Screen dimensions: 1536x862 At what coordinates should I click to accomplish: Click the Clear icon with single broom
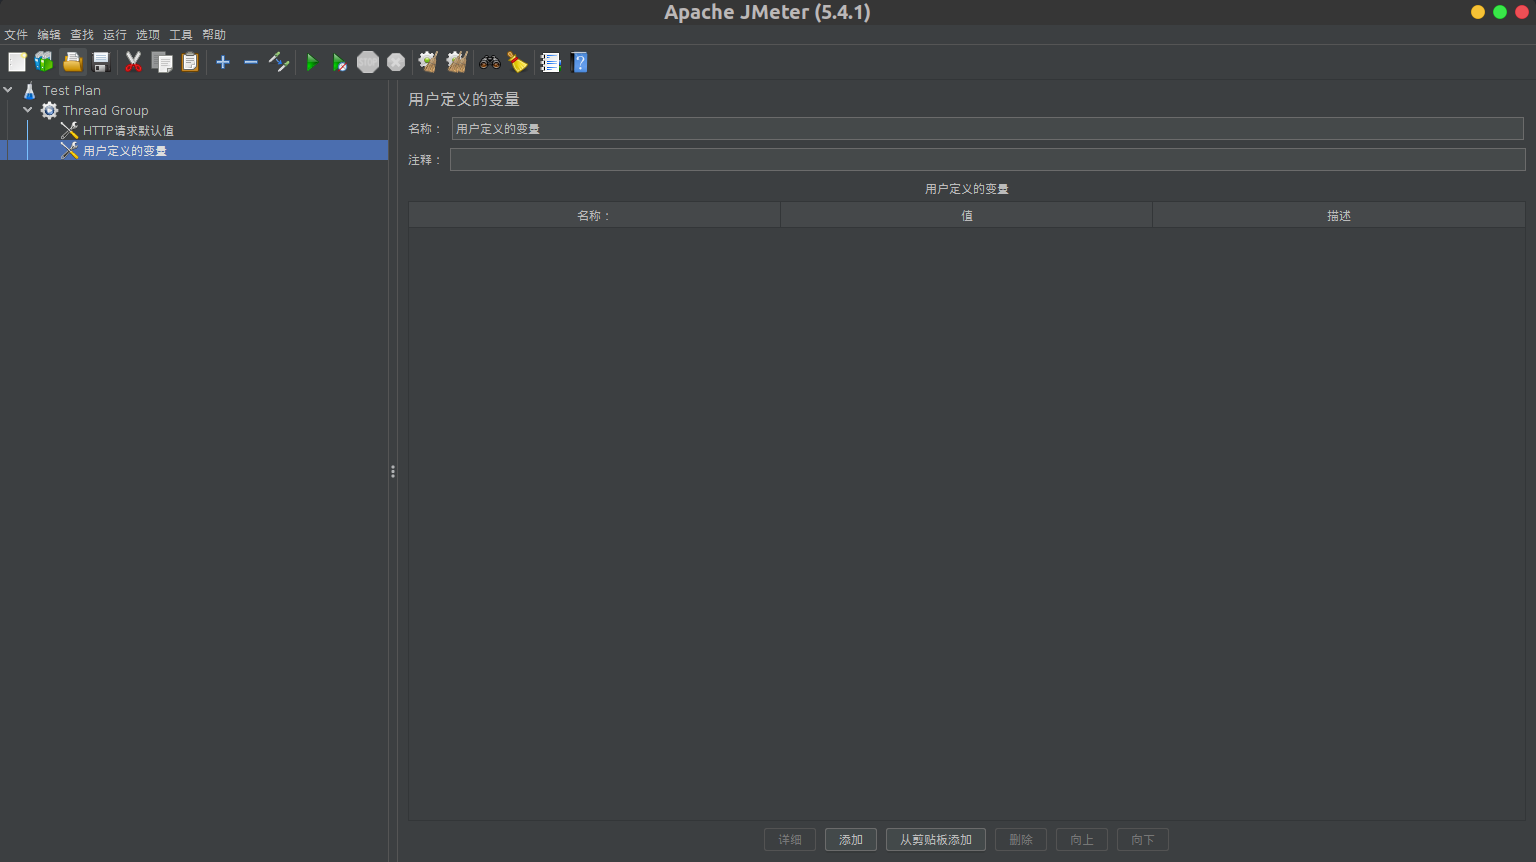(x=428, y=62)
